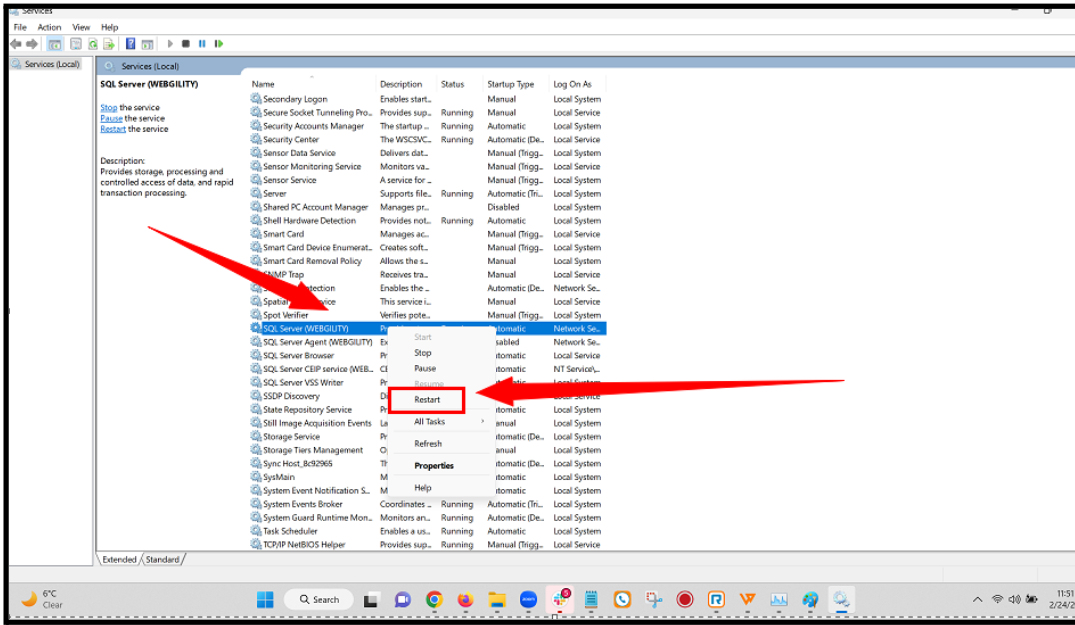Click the green Restart Service toolbar icon
The image size is (1075, 625).
coord(219,44)
